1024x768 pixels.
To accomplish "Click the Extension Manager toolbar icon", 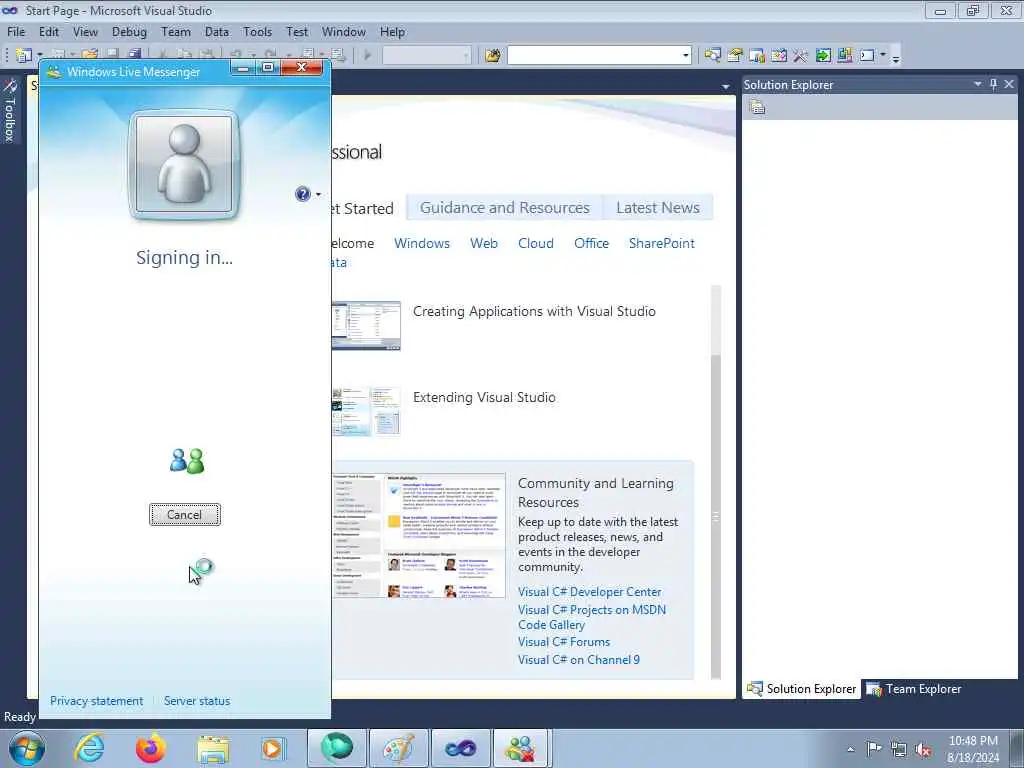I will (844, 56).
